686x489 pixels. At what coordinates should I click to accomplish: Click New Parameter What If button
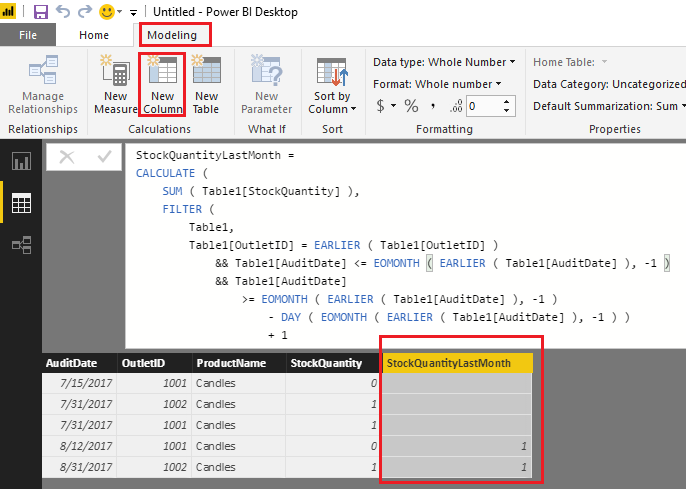coord(266,84)
